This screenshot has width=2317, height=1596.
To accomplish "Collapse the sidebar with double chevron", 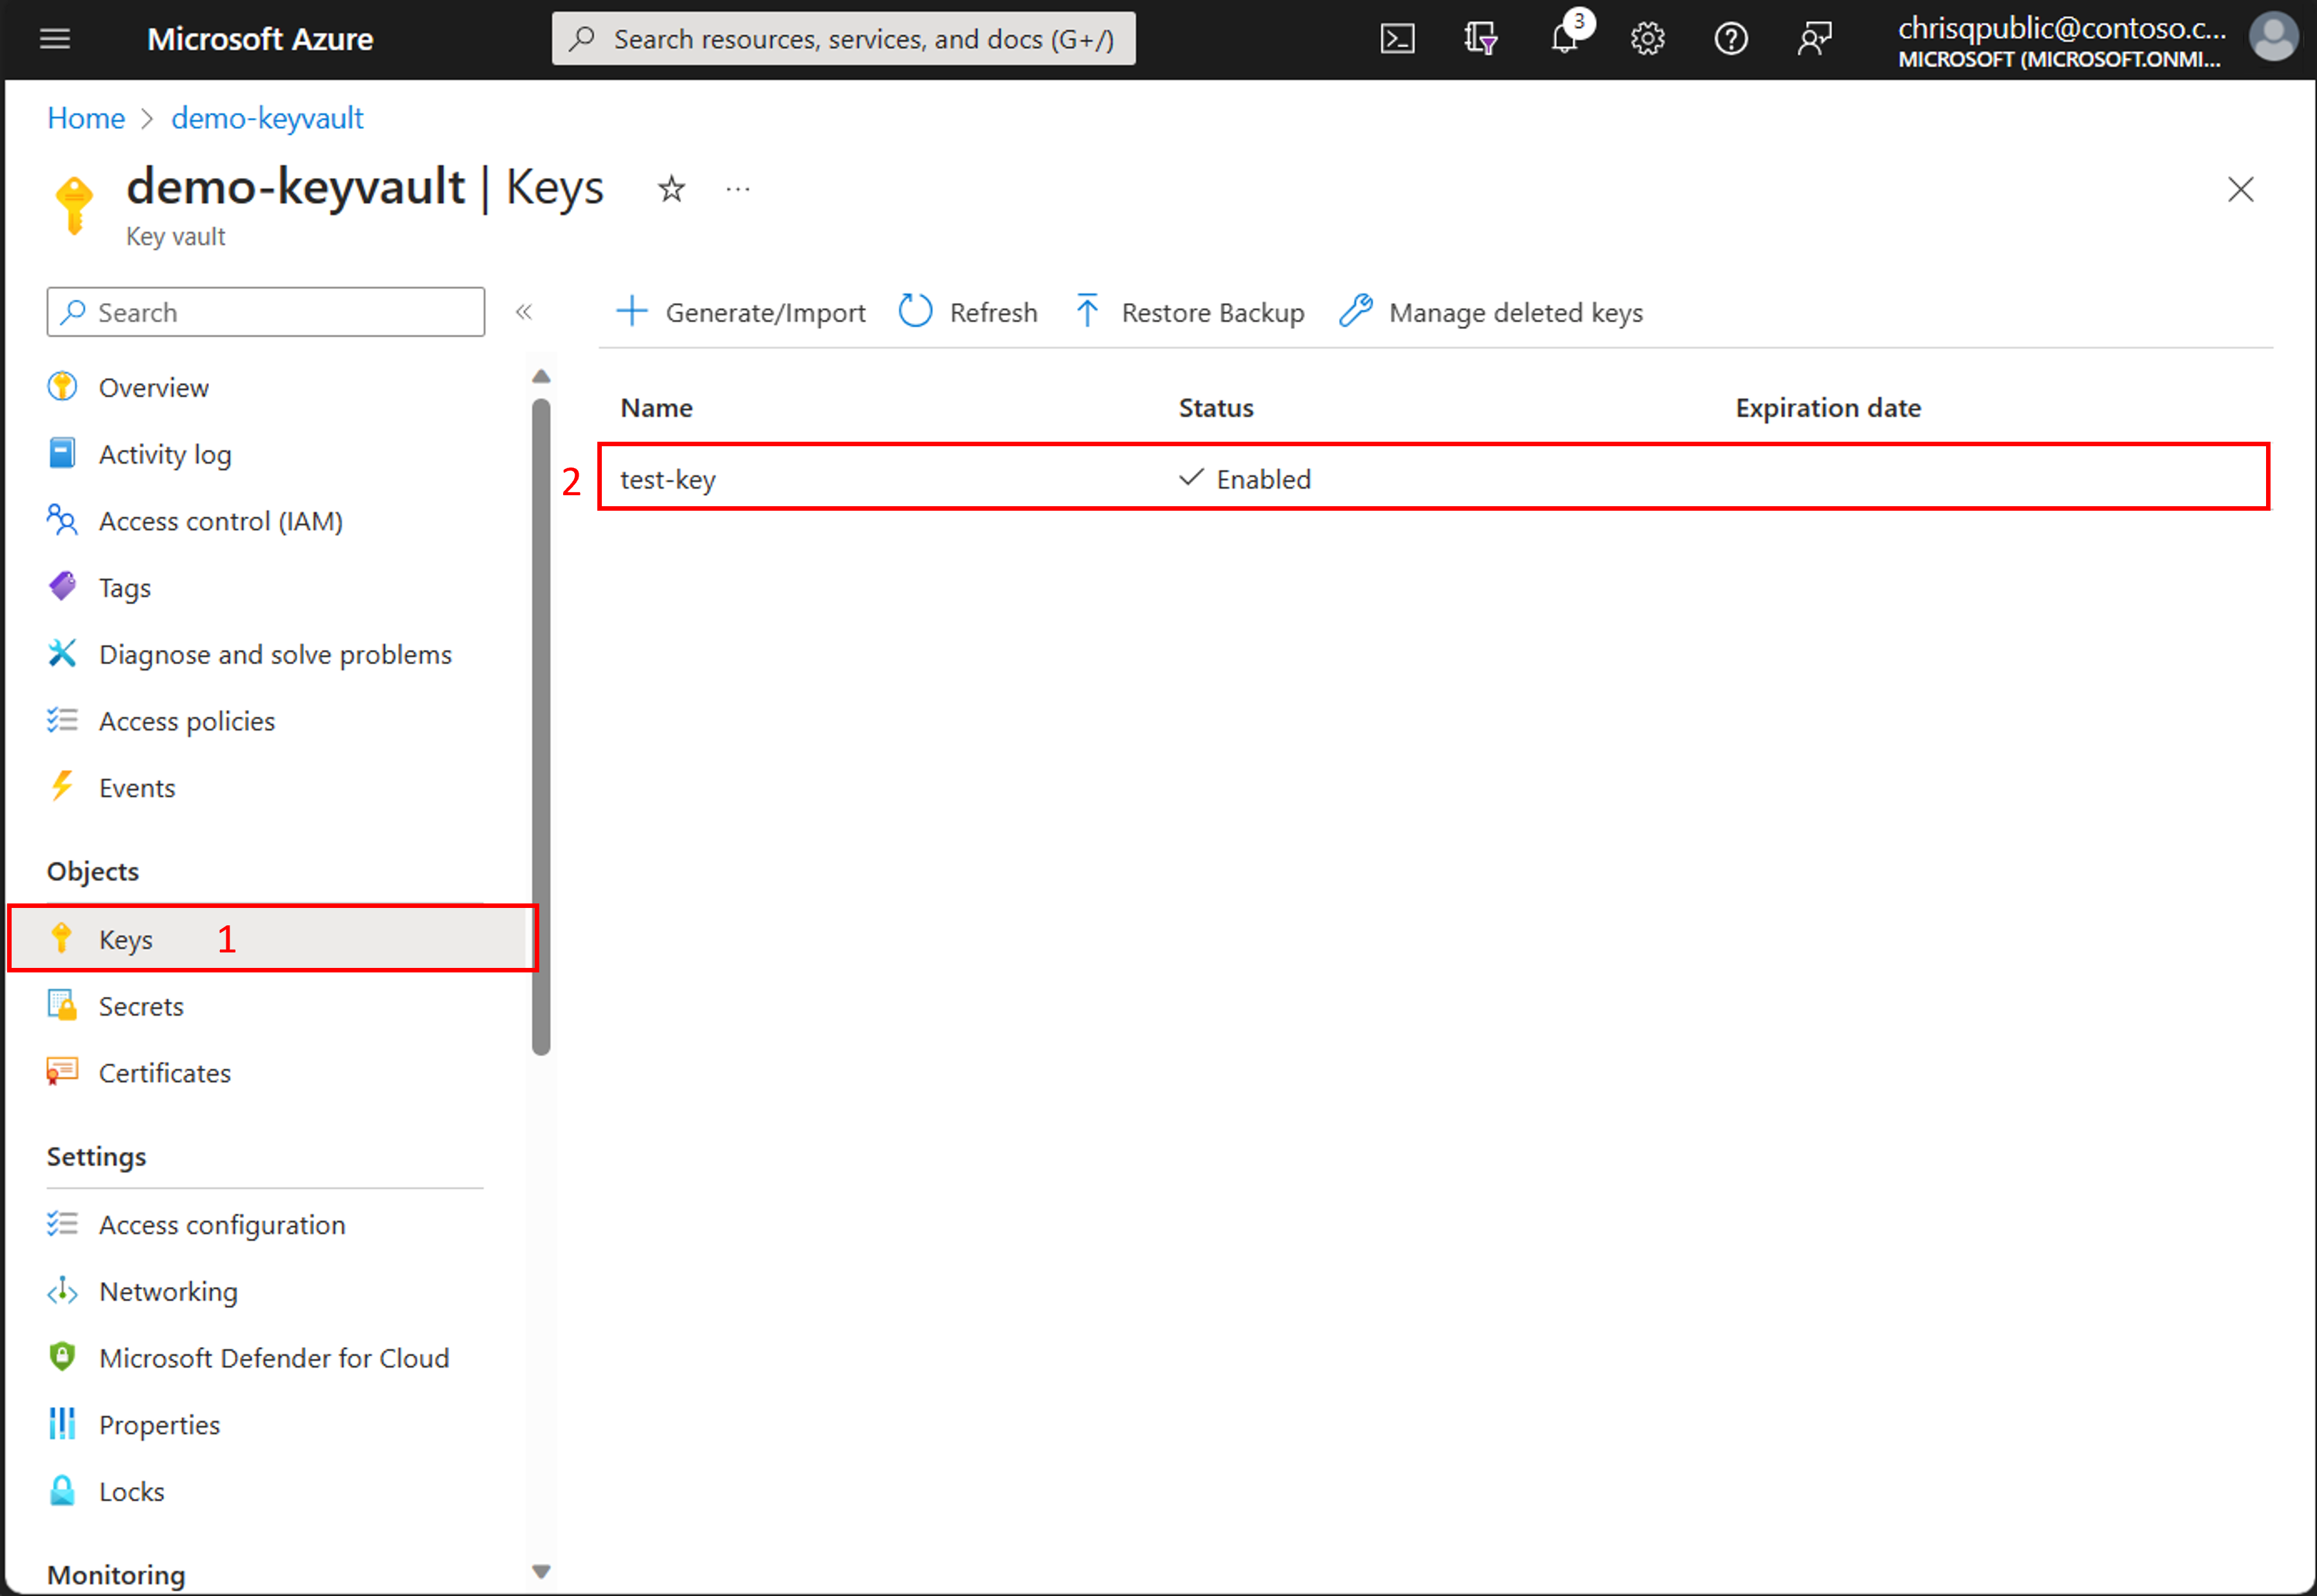I will (x=524, y=312).
